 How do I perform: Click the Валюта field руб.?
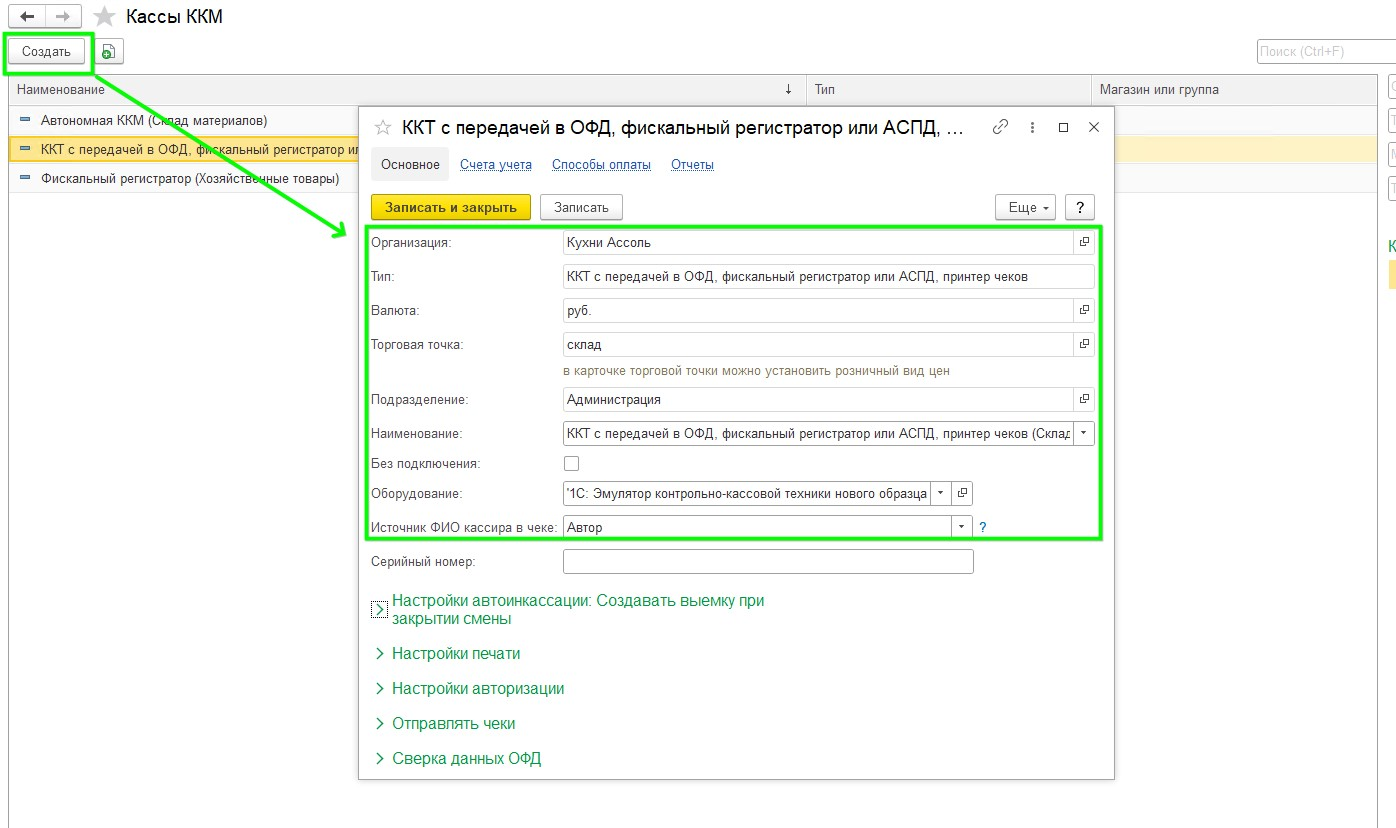pos(818,311)
